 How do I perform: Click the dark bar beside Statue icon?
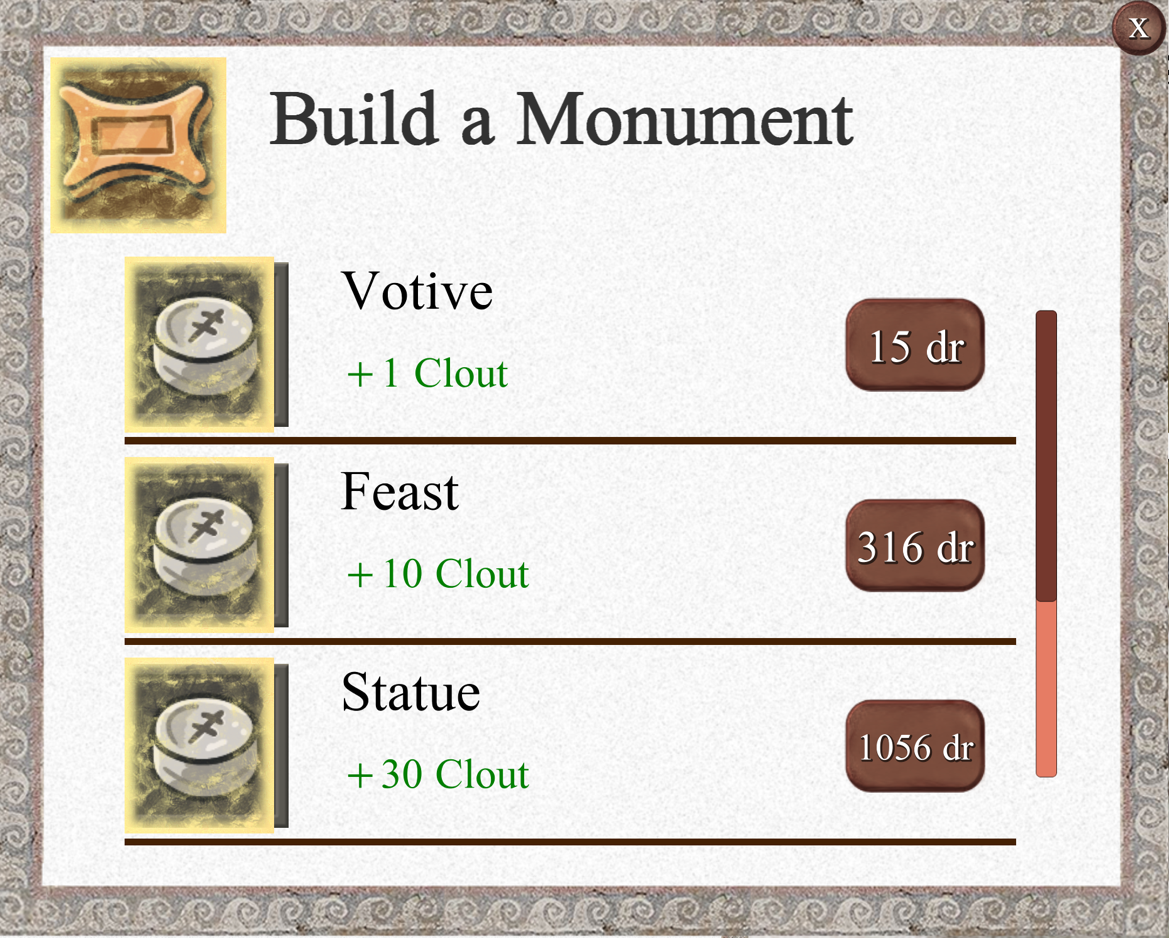(282, 745)
